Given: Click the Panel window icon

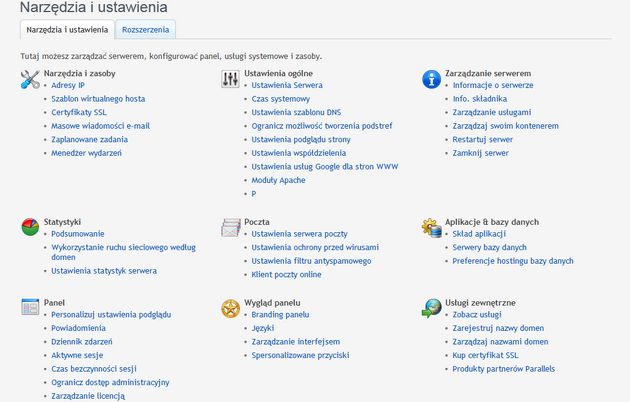Looking at the screenshot, I should coord(30,307).
